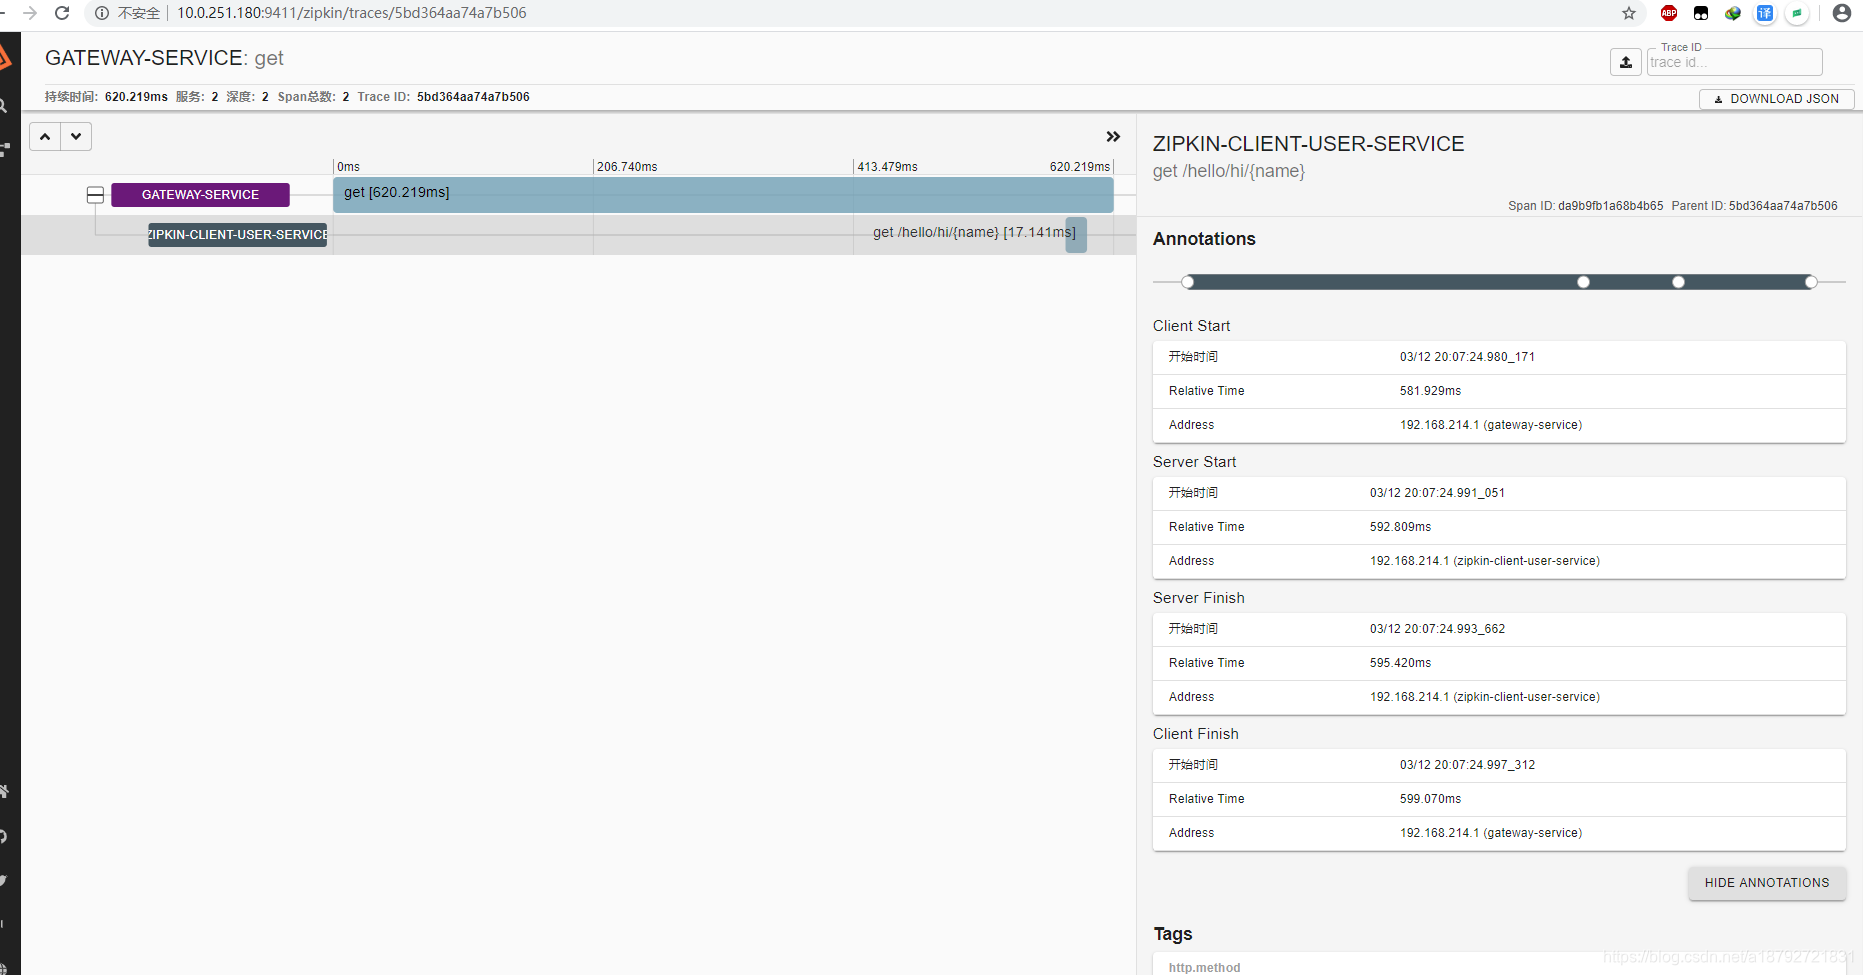The width and height of the screenshot is (1863, 975).
Task: Select the ZIPKIN-CLIENT-USER-SERVICE span row label
Action: 238,235
